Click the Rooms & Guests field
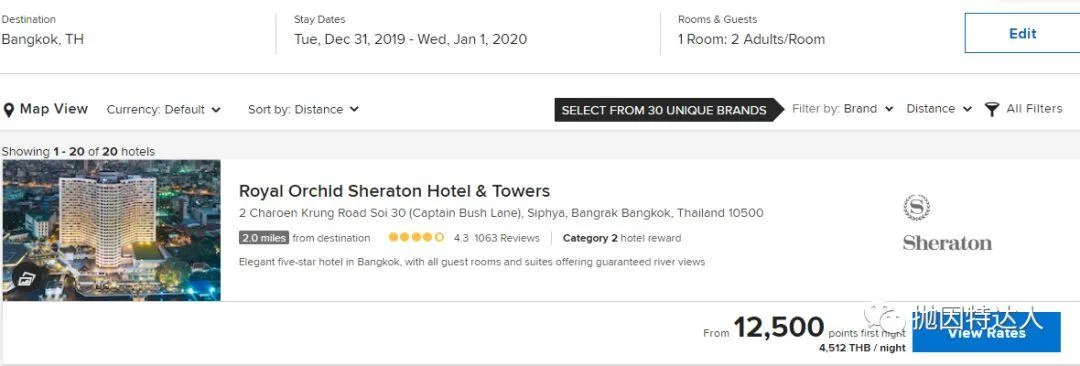The height and width of the screenshot is (366, 1080). click(x=751, y=31)
